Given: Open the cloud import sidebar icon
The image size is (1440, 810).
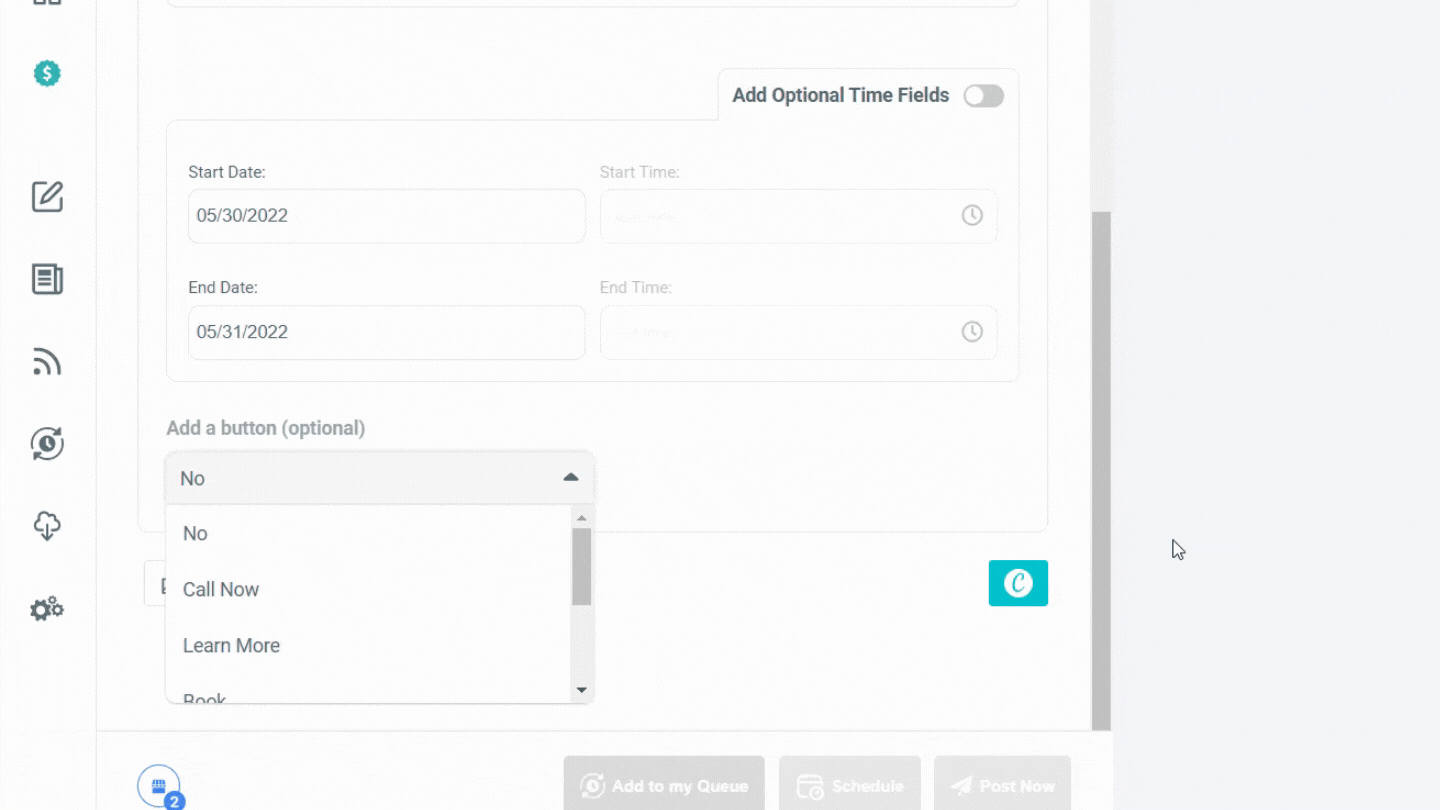Looking at the screenshot, I should 47,526.
